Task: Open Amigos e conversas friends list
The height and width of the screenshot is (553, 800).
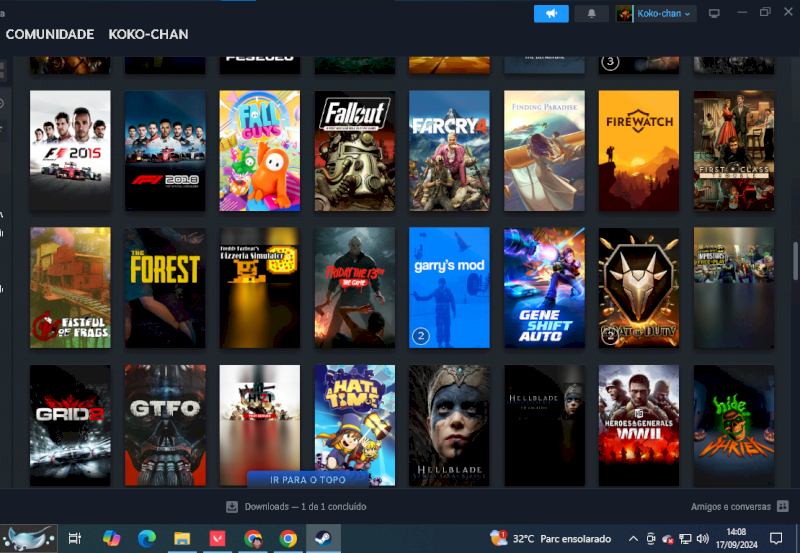Action: pyautogui.click(x=731, y=507)
